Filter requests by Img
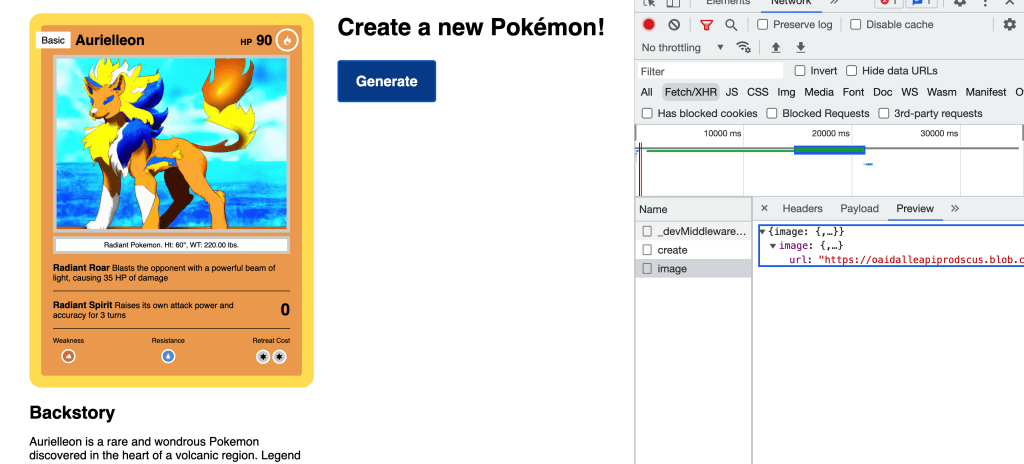This screenshot has height=464, width=1024. (x=786, y=92)
